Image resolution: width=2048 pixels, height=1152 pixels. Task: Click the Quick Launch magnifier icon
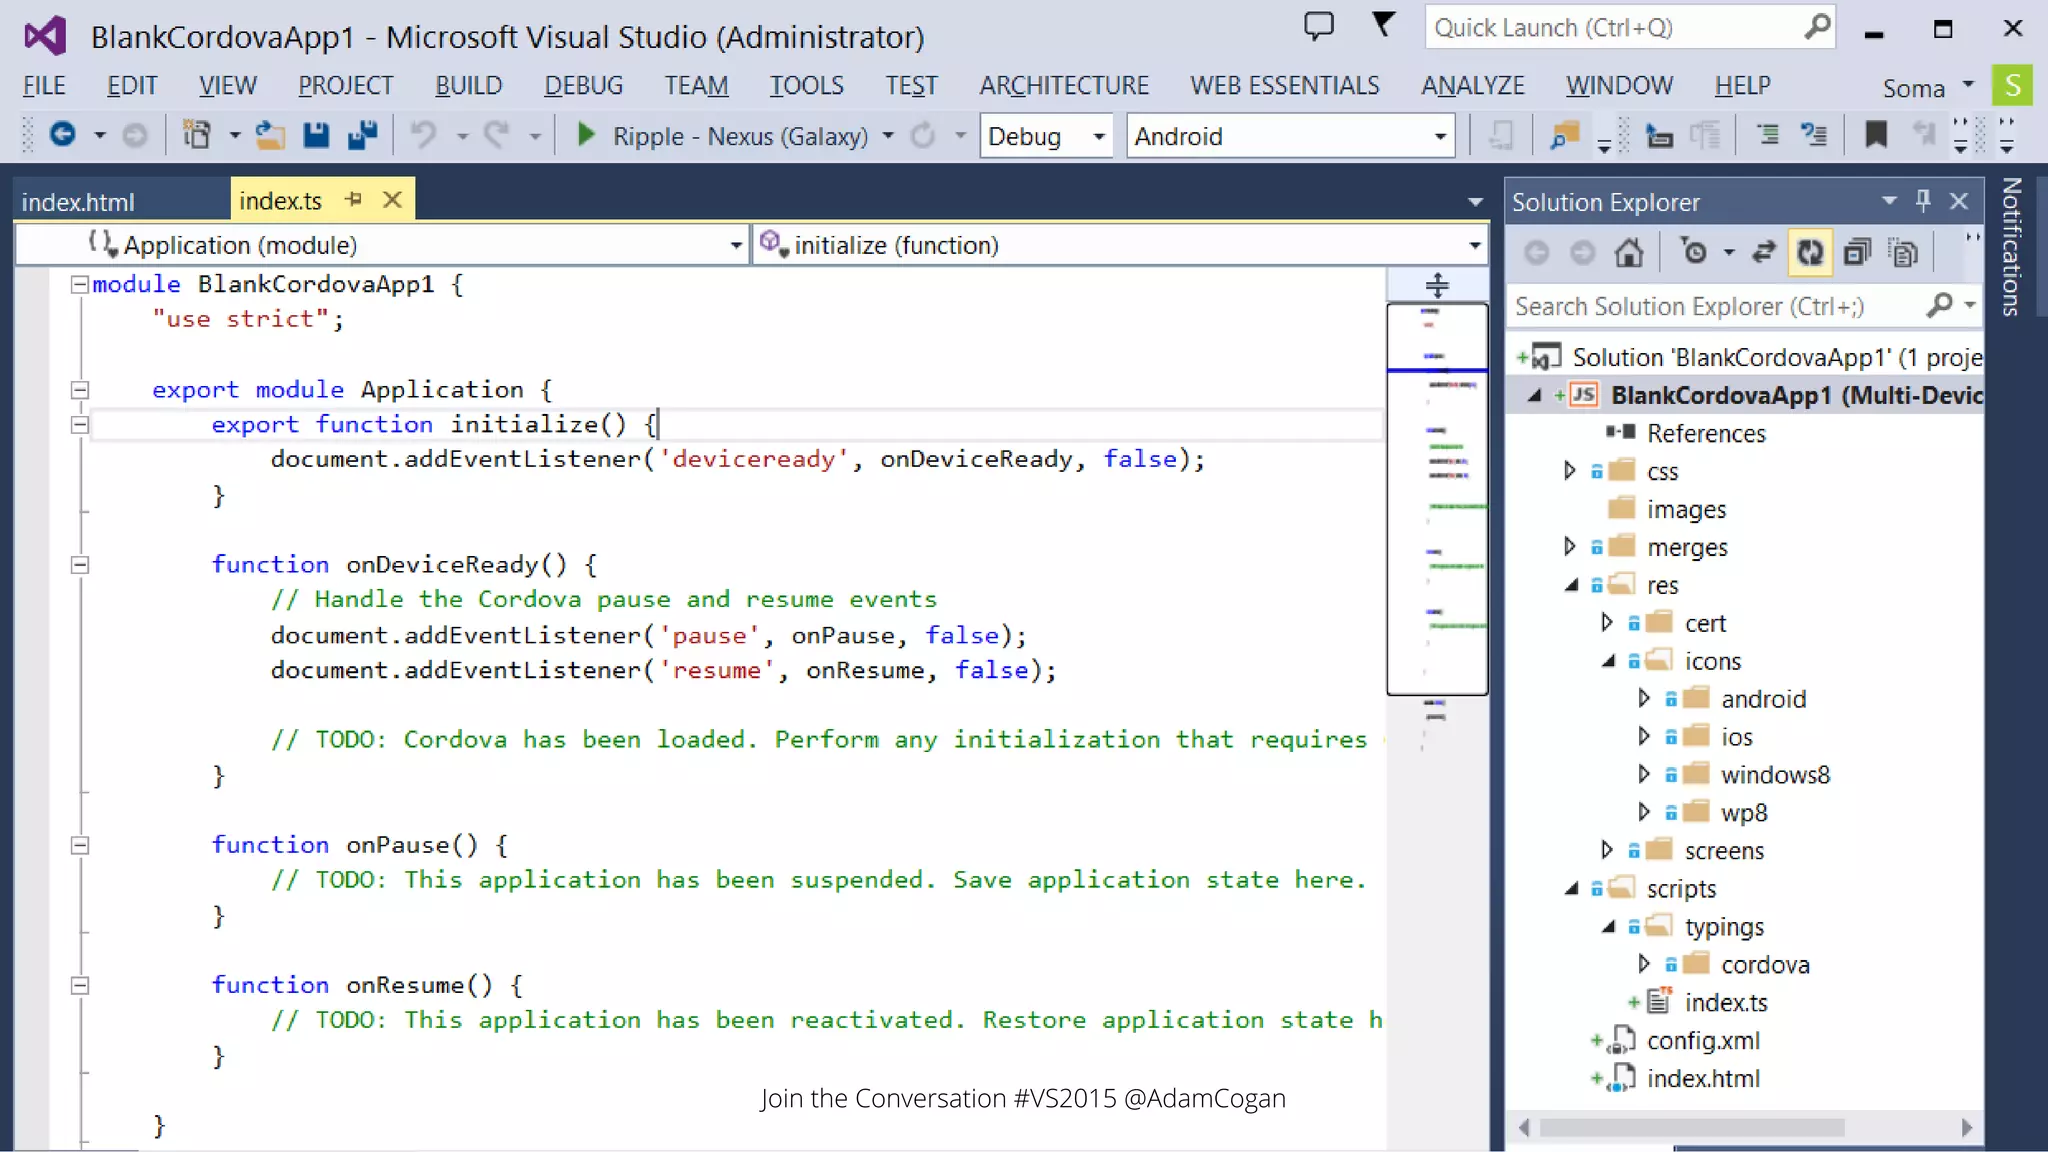(1817, 27)
